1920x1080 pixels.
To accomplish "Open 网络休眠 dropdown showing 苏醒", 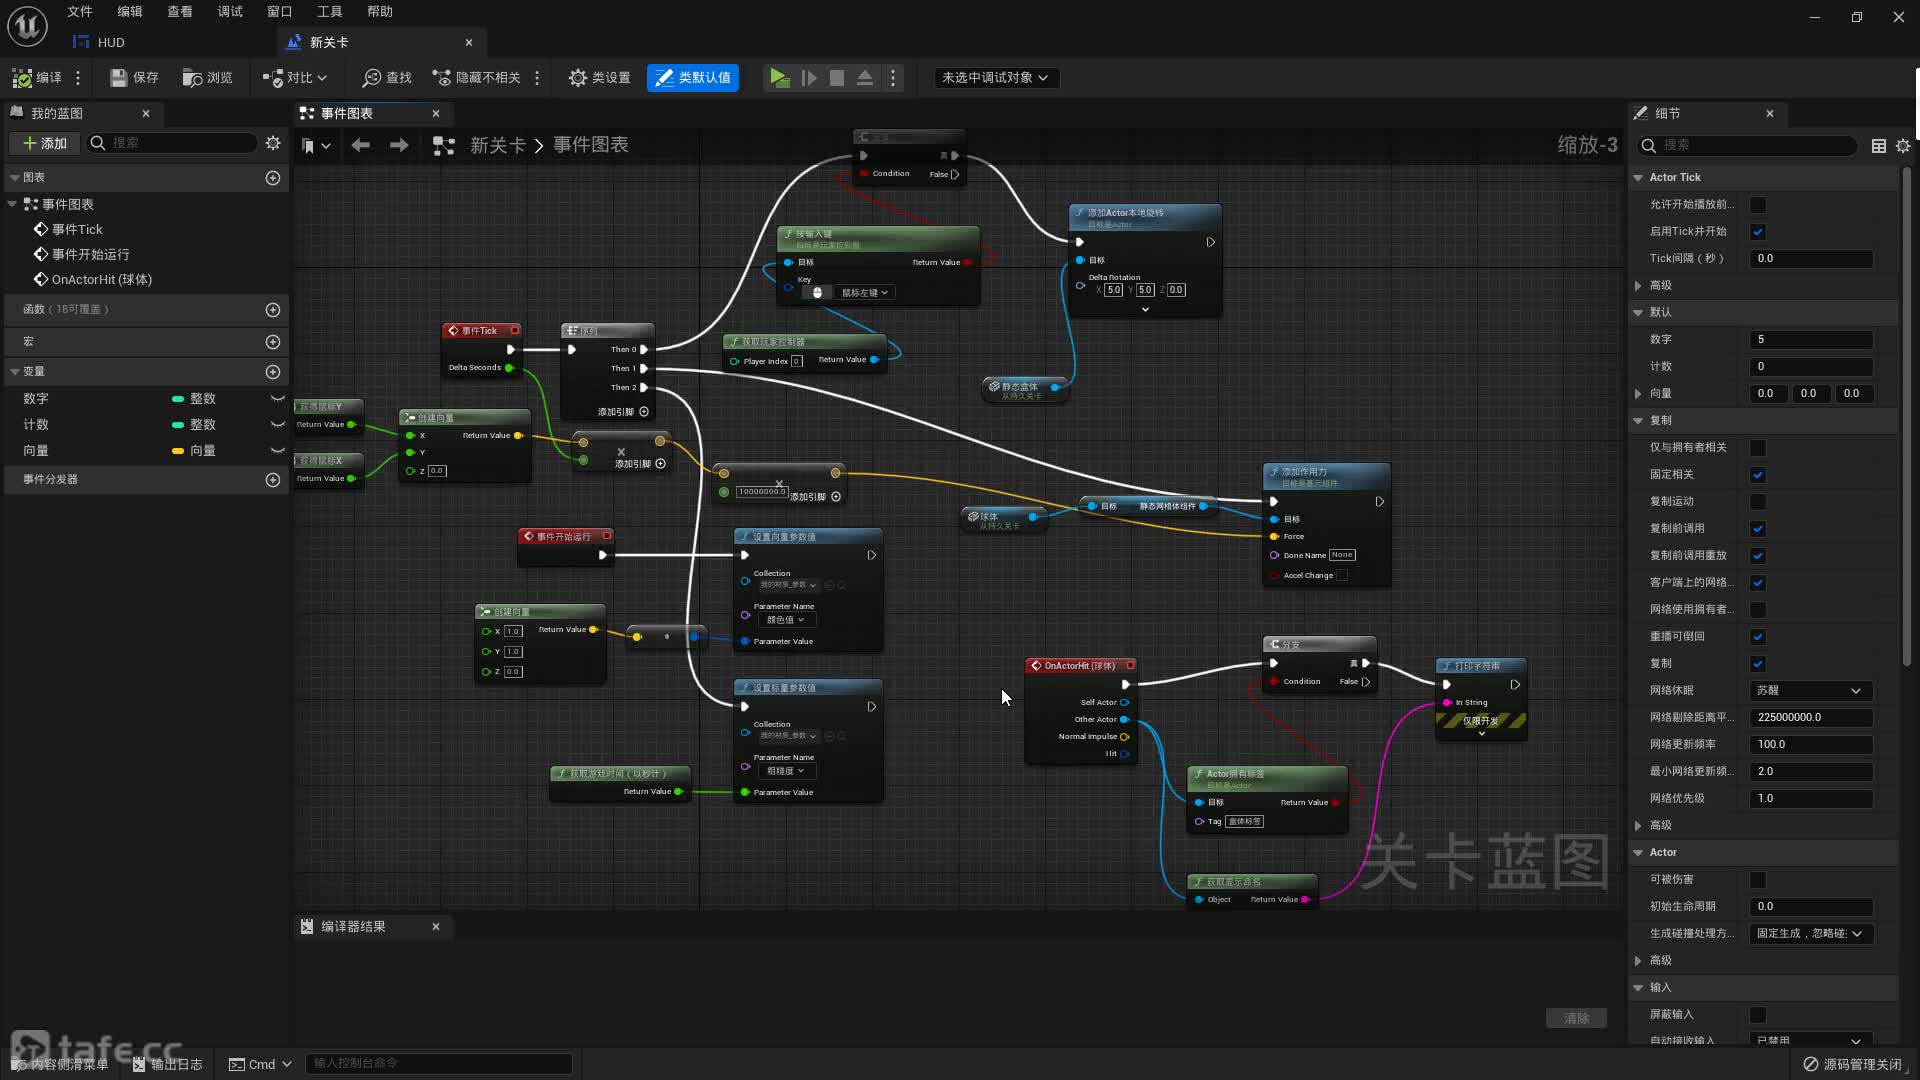I will [x=1810, y=691].
